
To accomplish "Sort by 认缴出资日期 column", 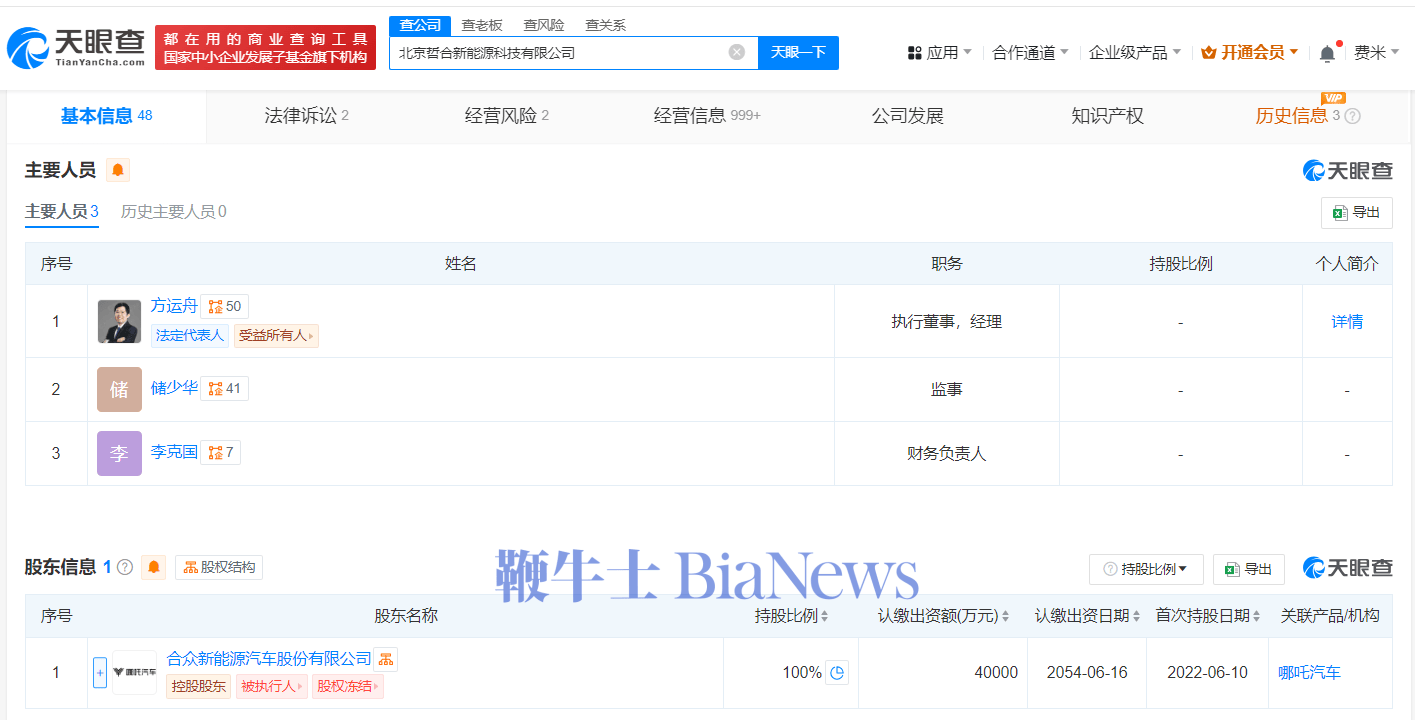I will coord(1088,616).
